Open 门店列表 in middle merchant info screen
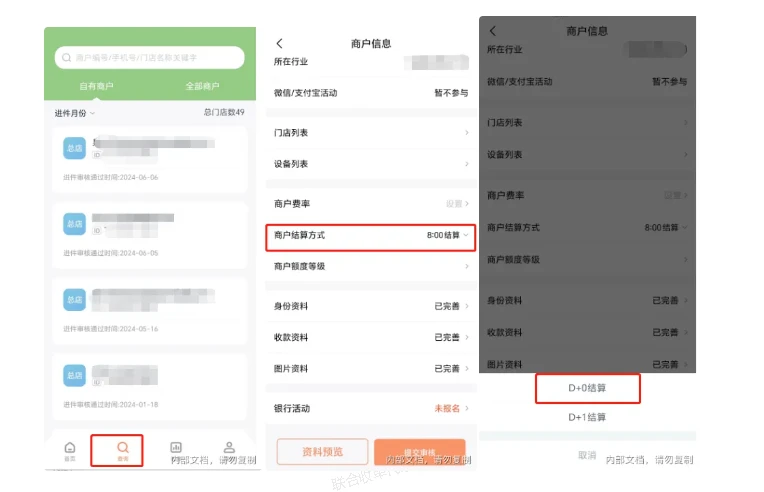764x492 pixels. (371, 132)
